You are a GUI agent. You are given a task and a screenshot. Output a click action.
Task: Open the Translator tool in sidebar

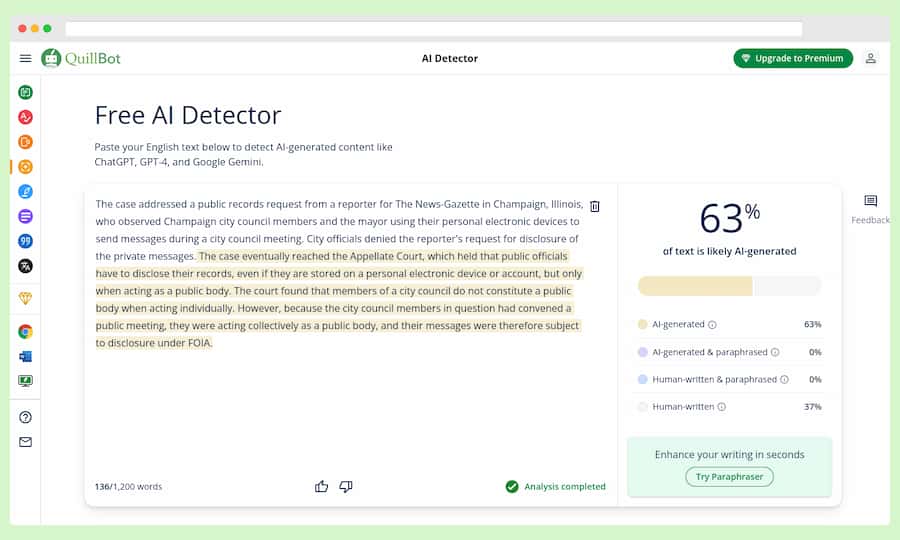point(25,266)
